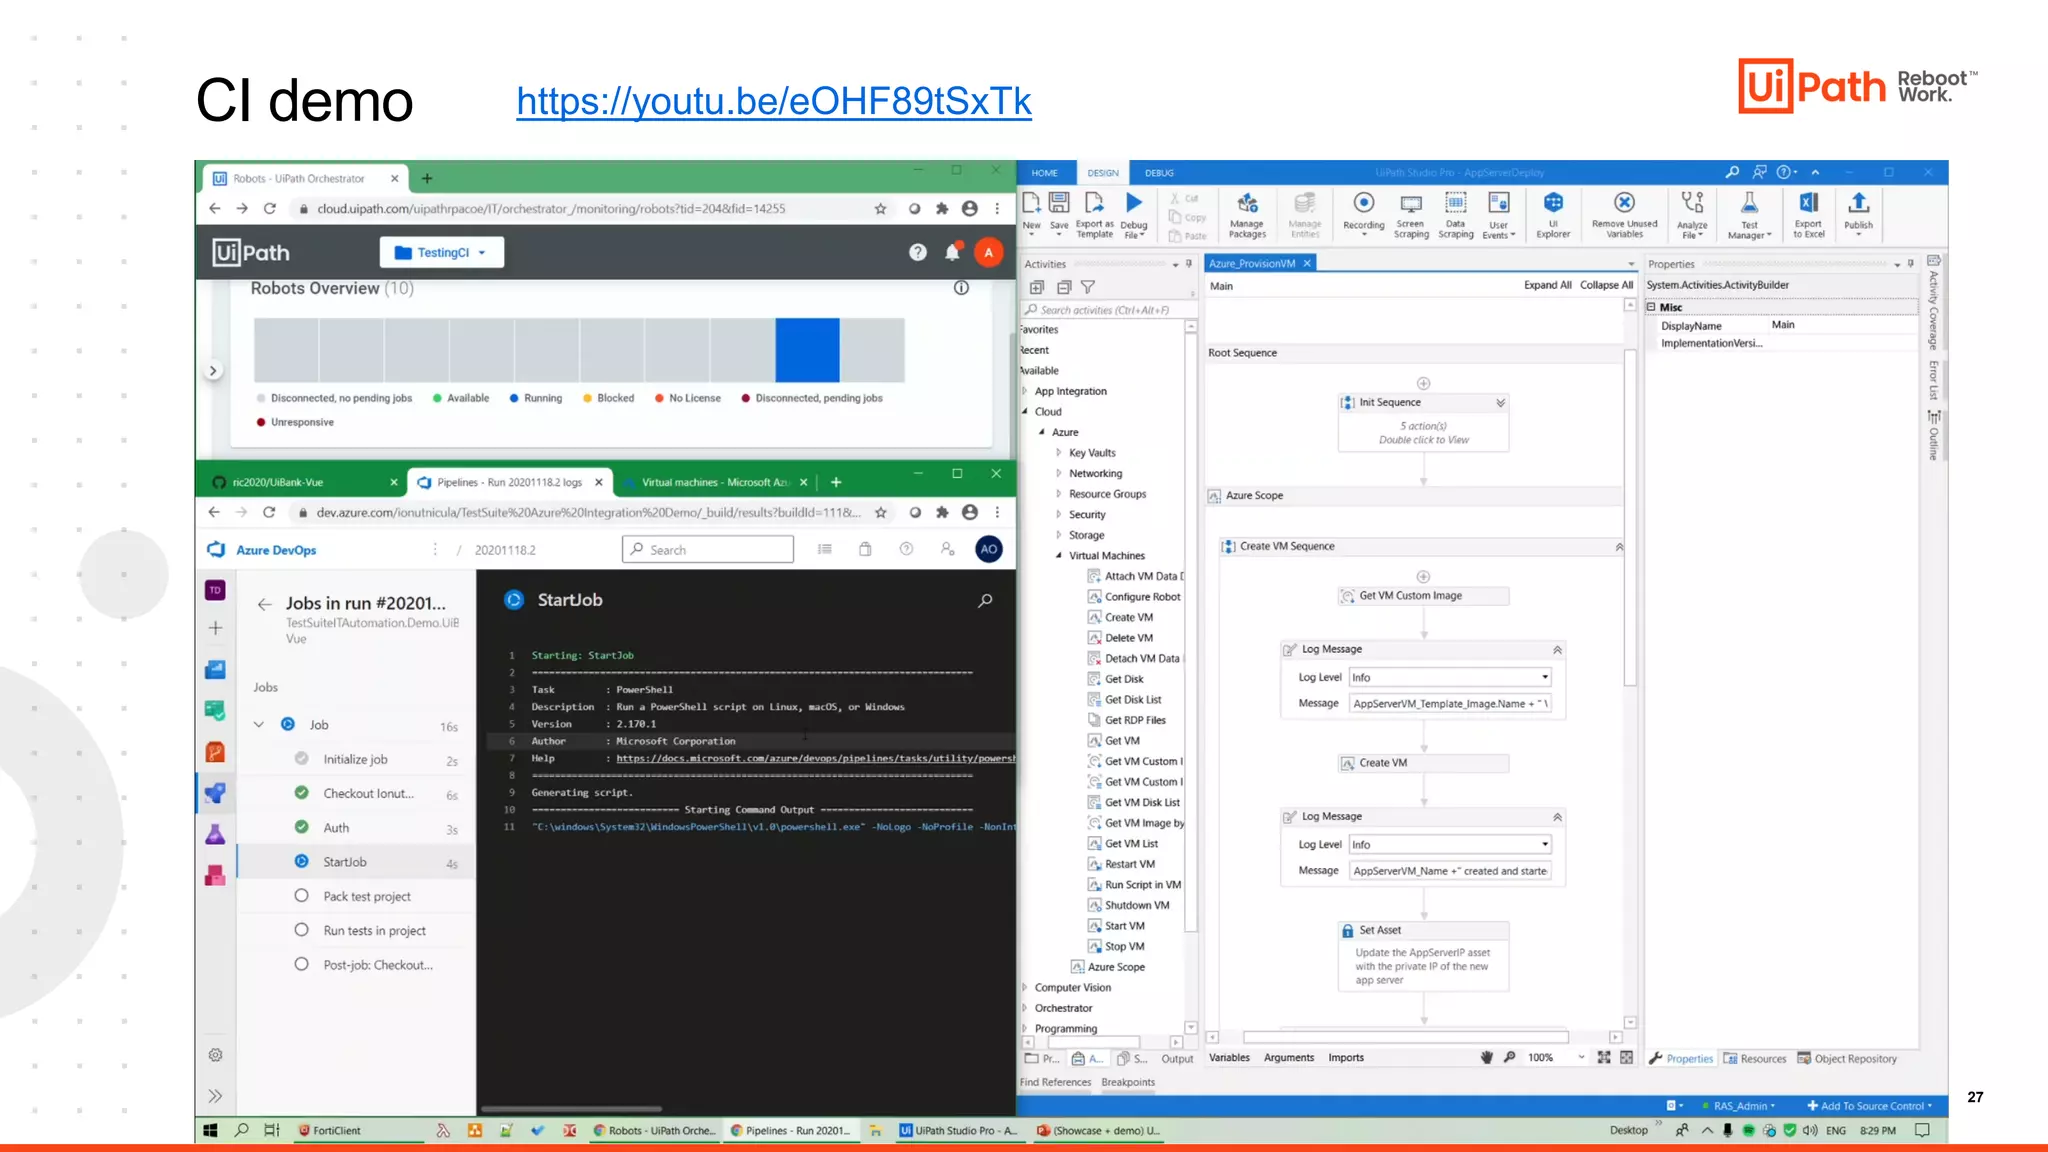Click the blue Running robot block
The width and height of the screenshot is (2048, 1152).
point(807,350)
